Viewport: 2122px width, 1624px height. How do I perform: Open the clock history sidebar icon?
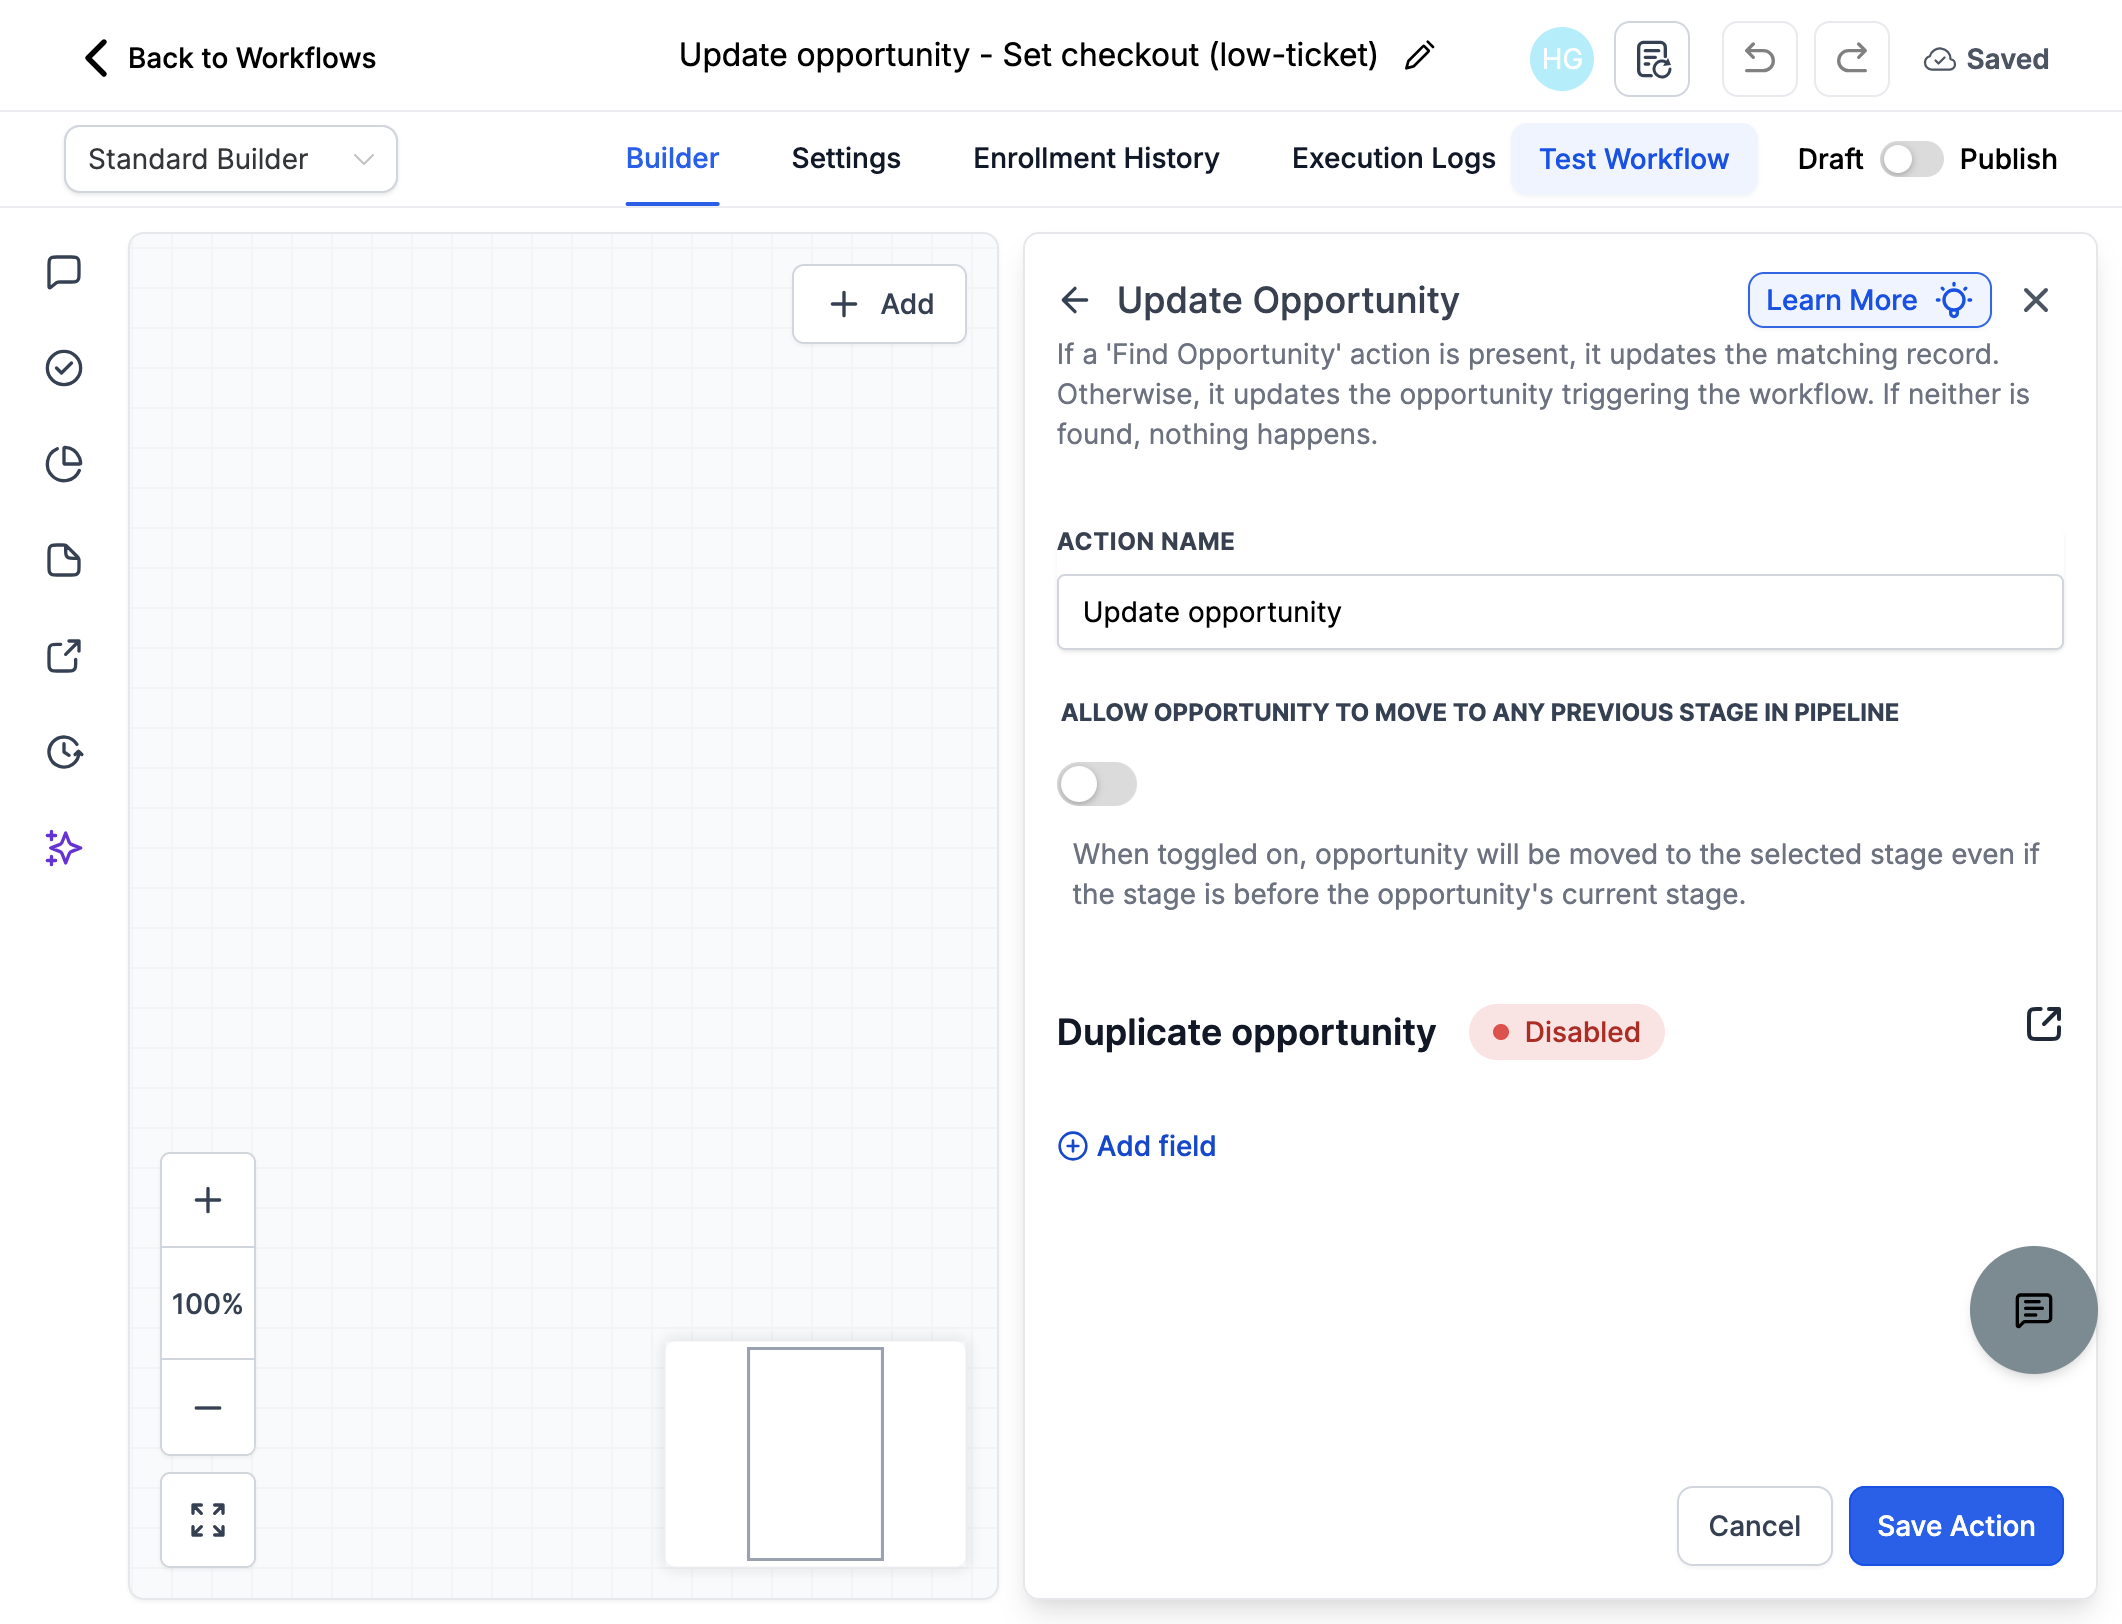tap(64, 752)
